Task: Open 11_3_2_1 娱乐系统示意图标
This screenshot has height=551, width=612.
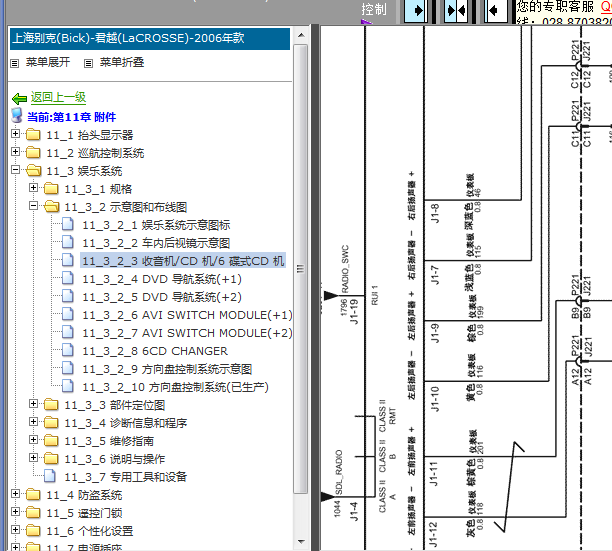Action: tap(156, 225)
